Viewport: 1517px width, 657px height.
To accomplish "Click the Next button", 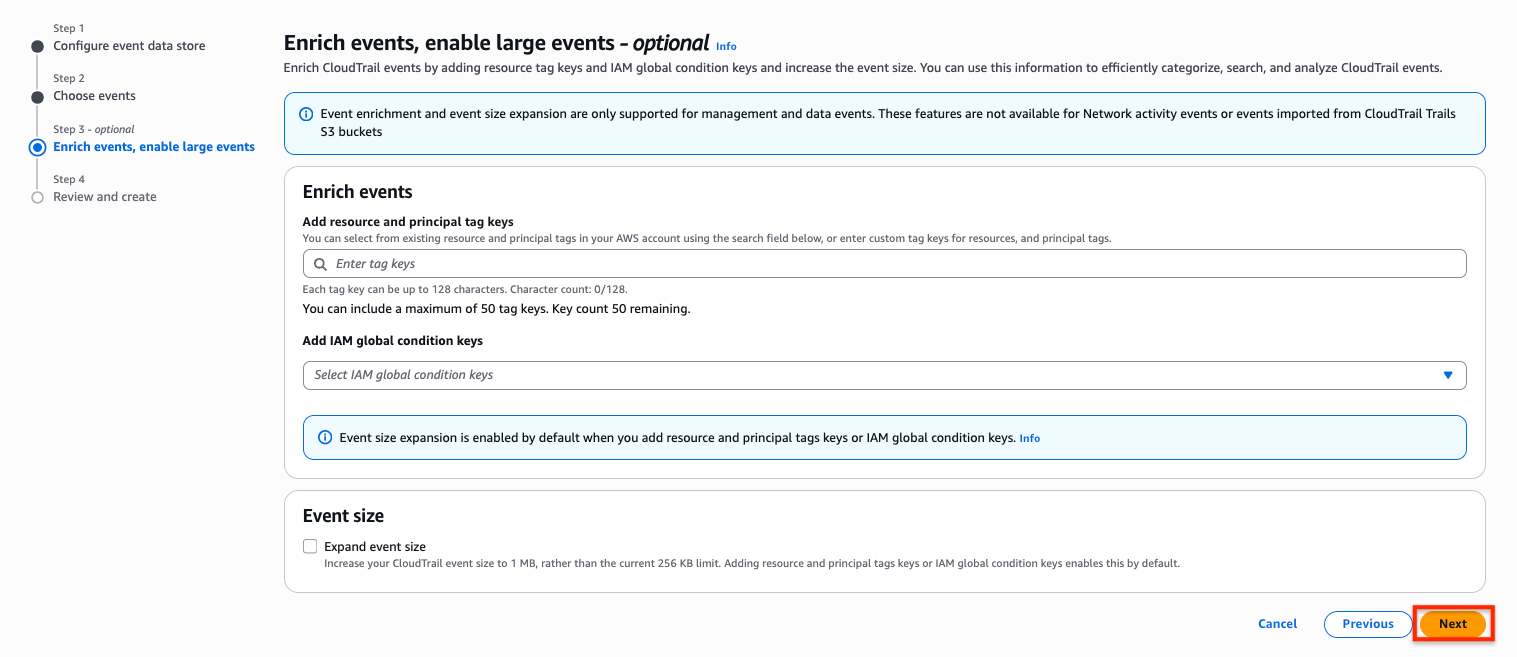I will click(x=1453, y=623).
